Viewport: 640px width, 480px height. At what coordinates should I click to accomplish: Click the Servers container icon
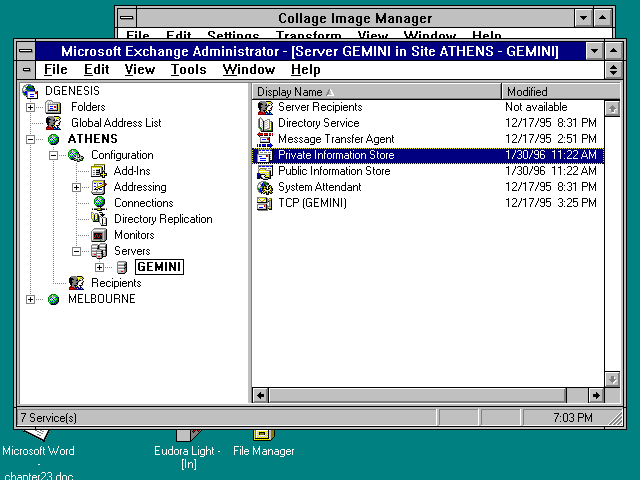point(99,251)
